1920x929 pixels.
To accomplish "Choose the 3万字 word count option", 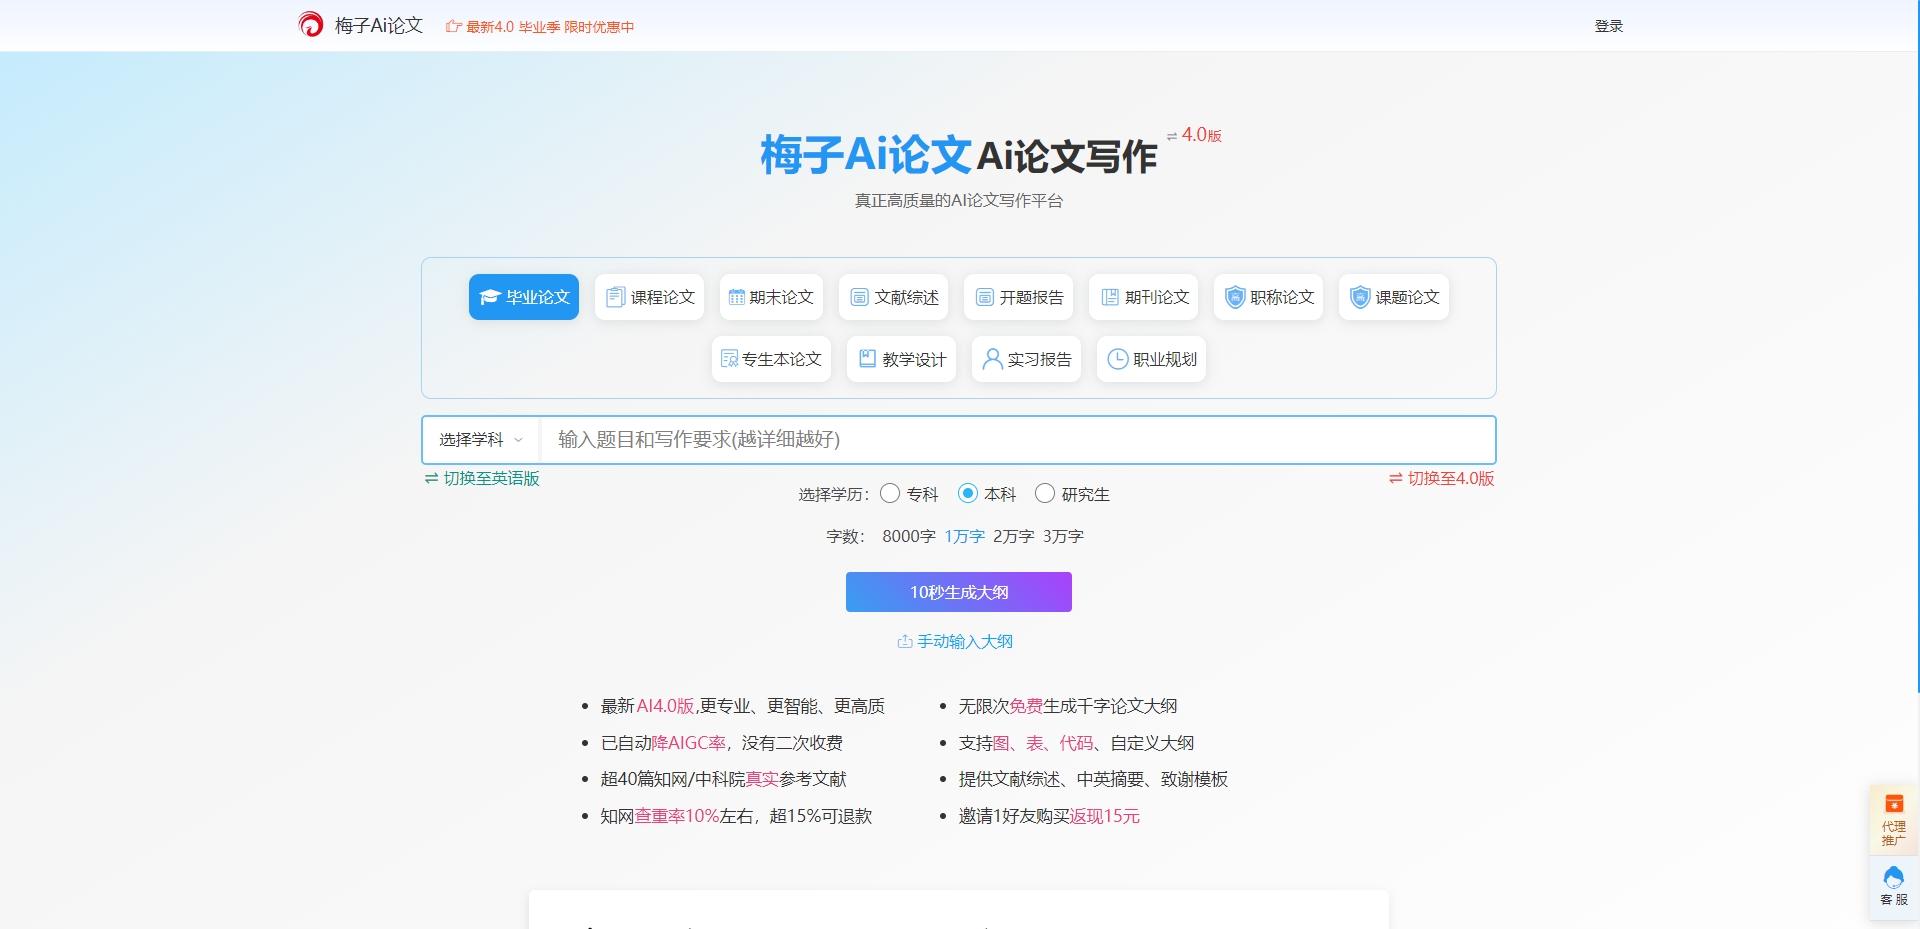I will [1063, 536].
